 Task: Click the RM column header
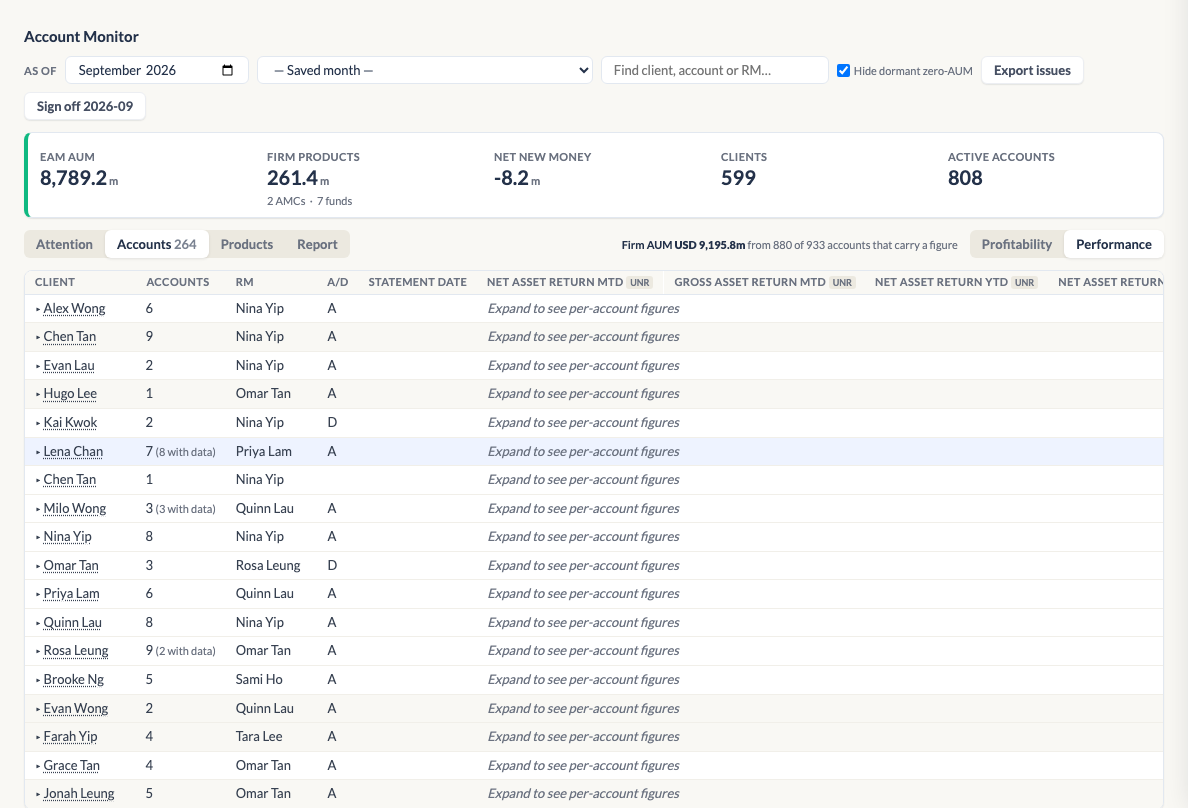(244, 282)
